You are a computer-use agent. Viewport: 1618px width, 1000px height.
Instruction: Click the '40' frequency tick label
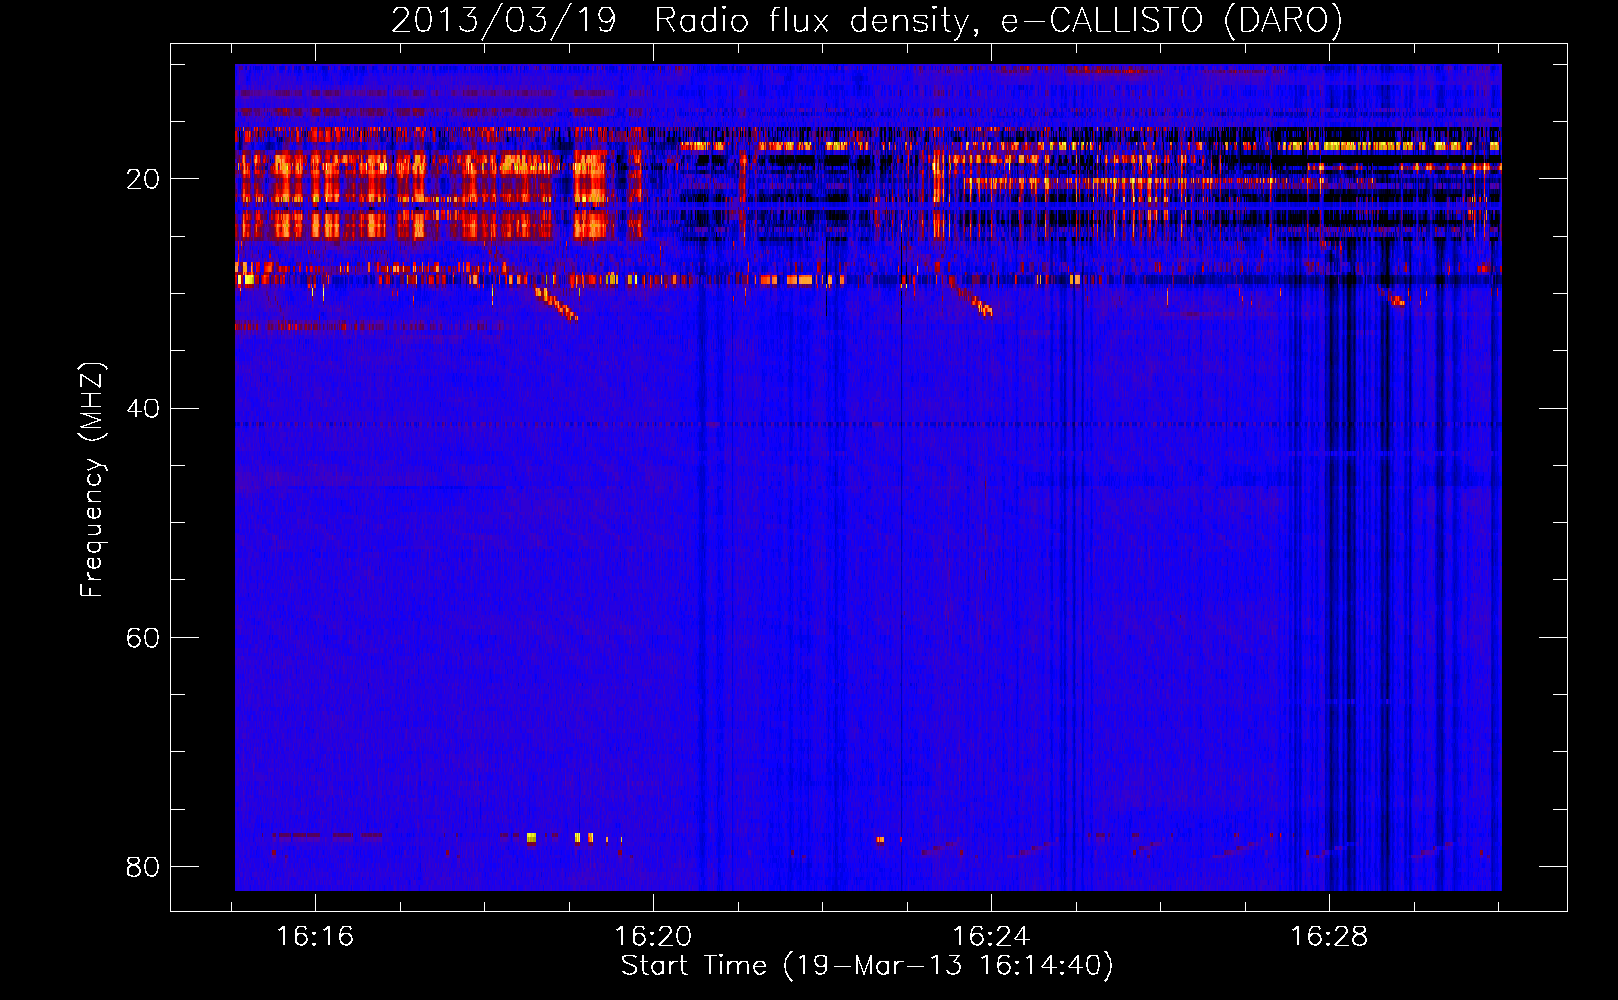143,408
